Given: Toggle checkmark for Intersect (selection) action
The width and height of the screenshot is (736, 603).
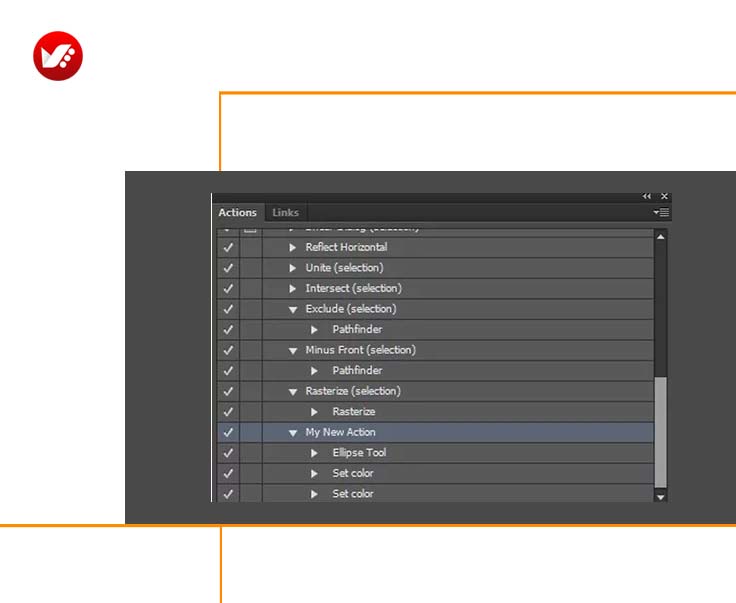Looking at the screenshot, I should pyautogui.click(x=228, y=289).
